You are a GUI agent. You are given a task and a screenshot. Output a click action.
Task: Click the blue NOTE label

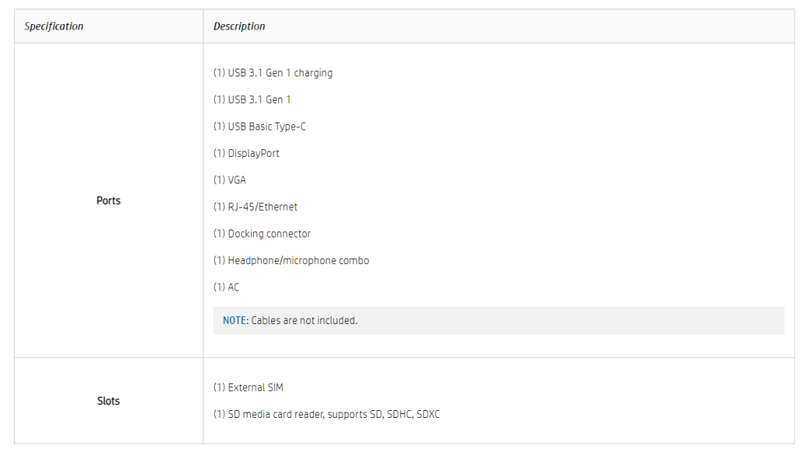click(235, 320)
